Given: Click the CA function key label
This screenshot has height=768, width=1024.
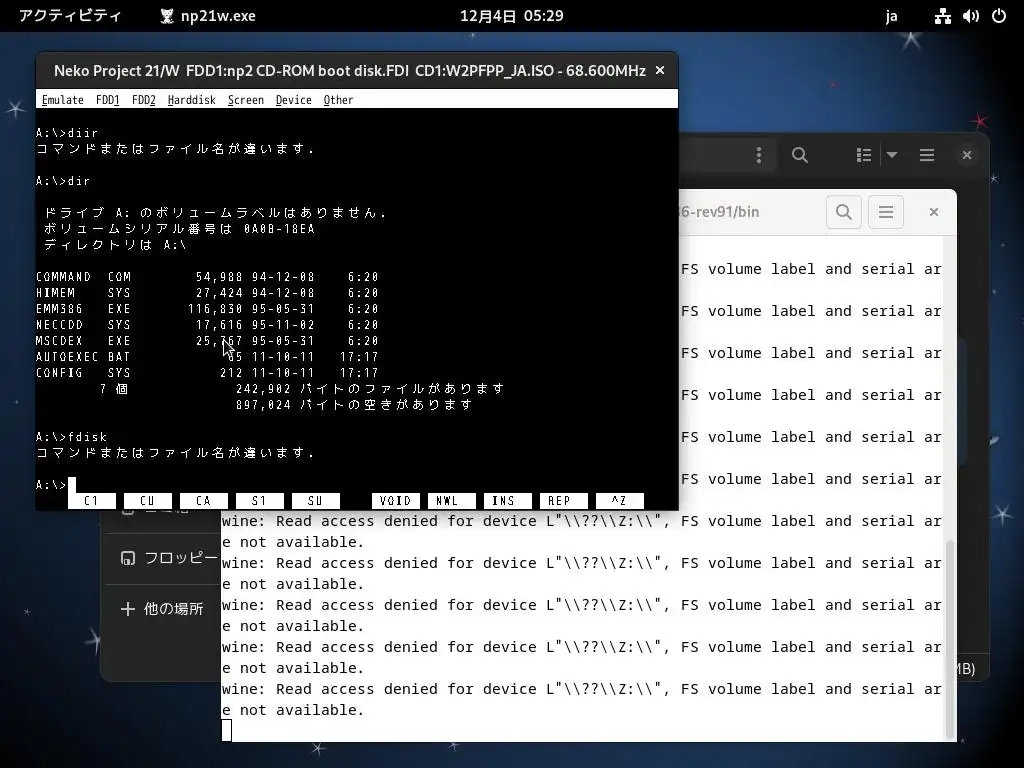Looking at the screenshot, I should point(204,501).
